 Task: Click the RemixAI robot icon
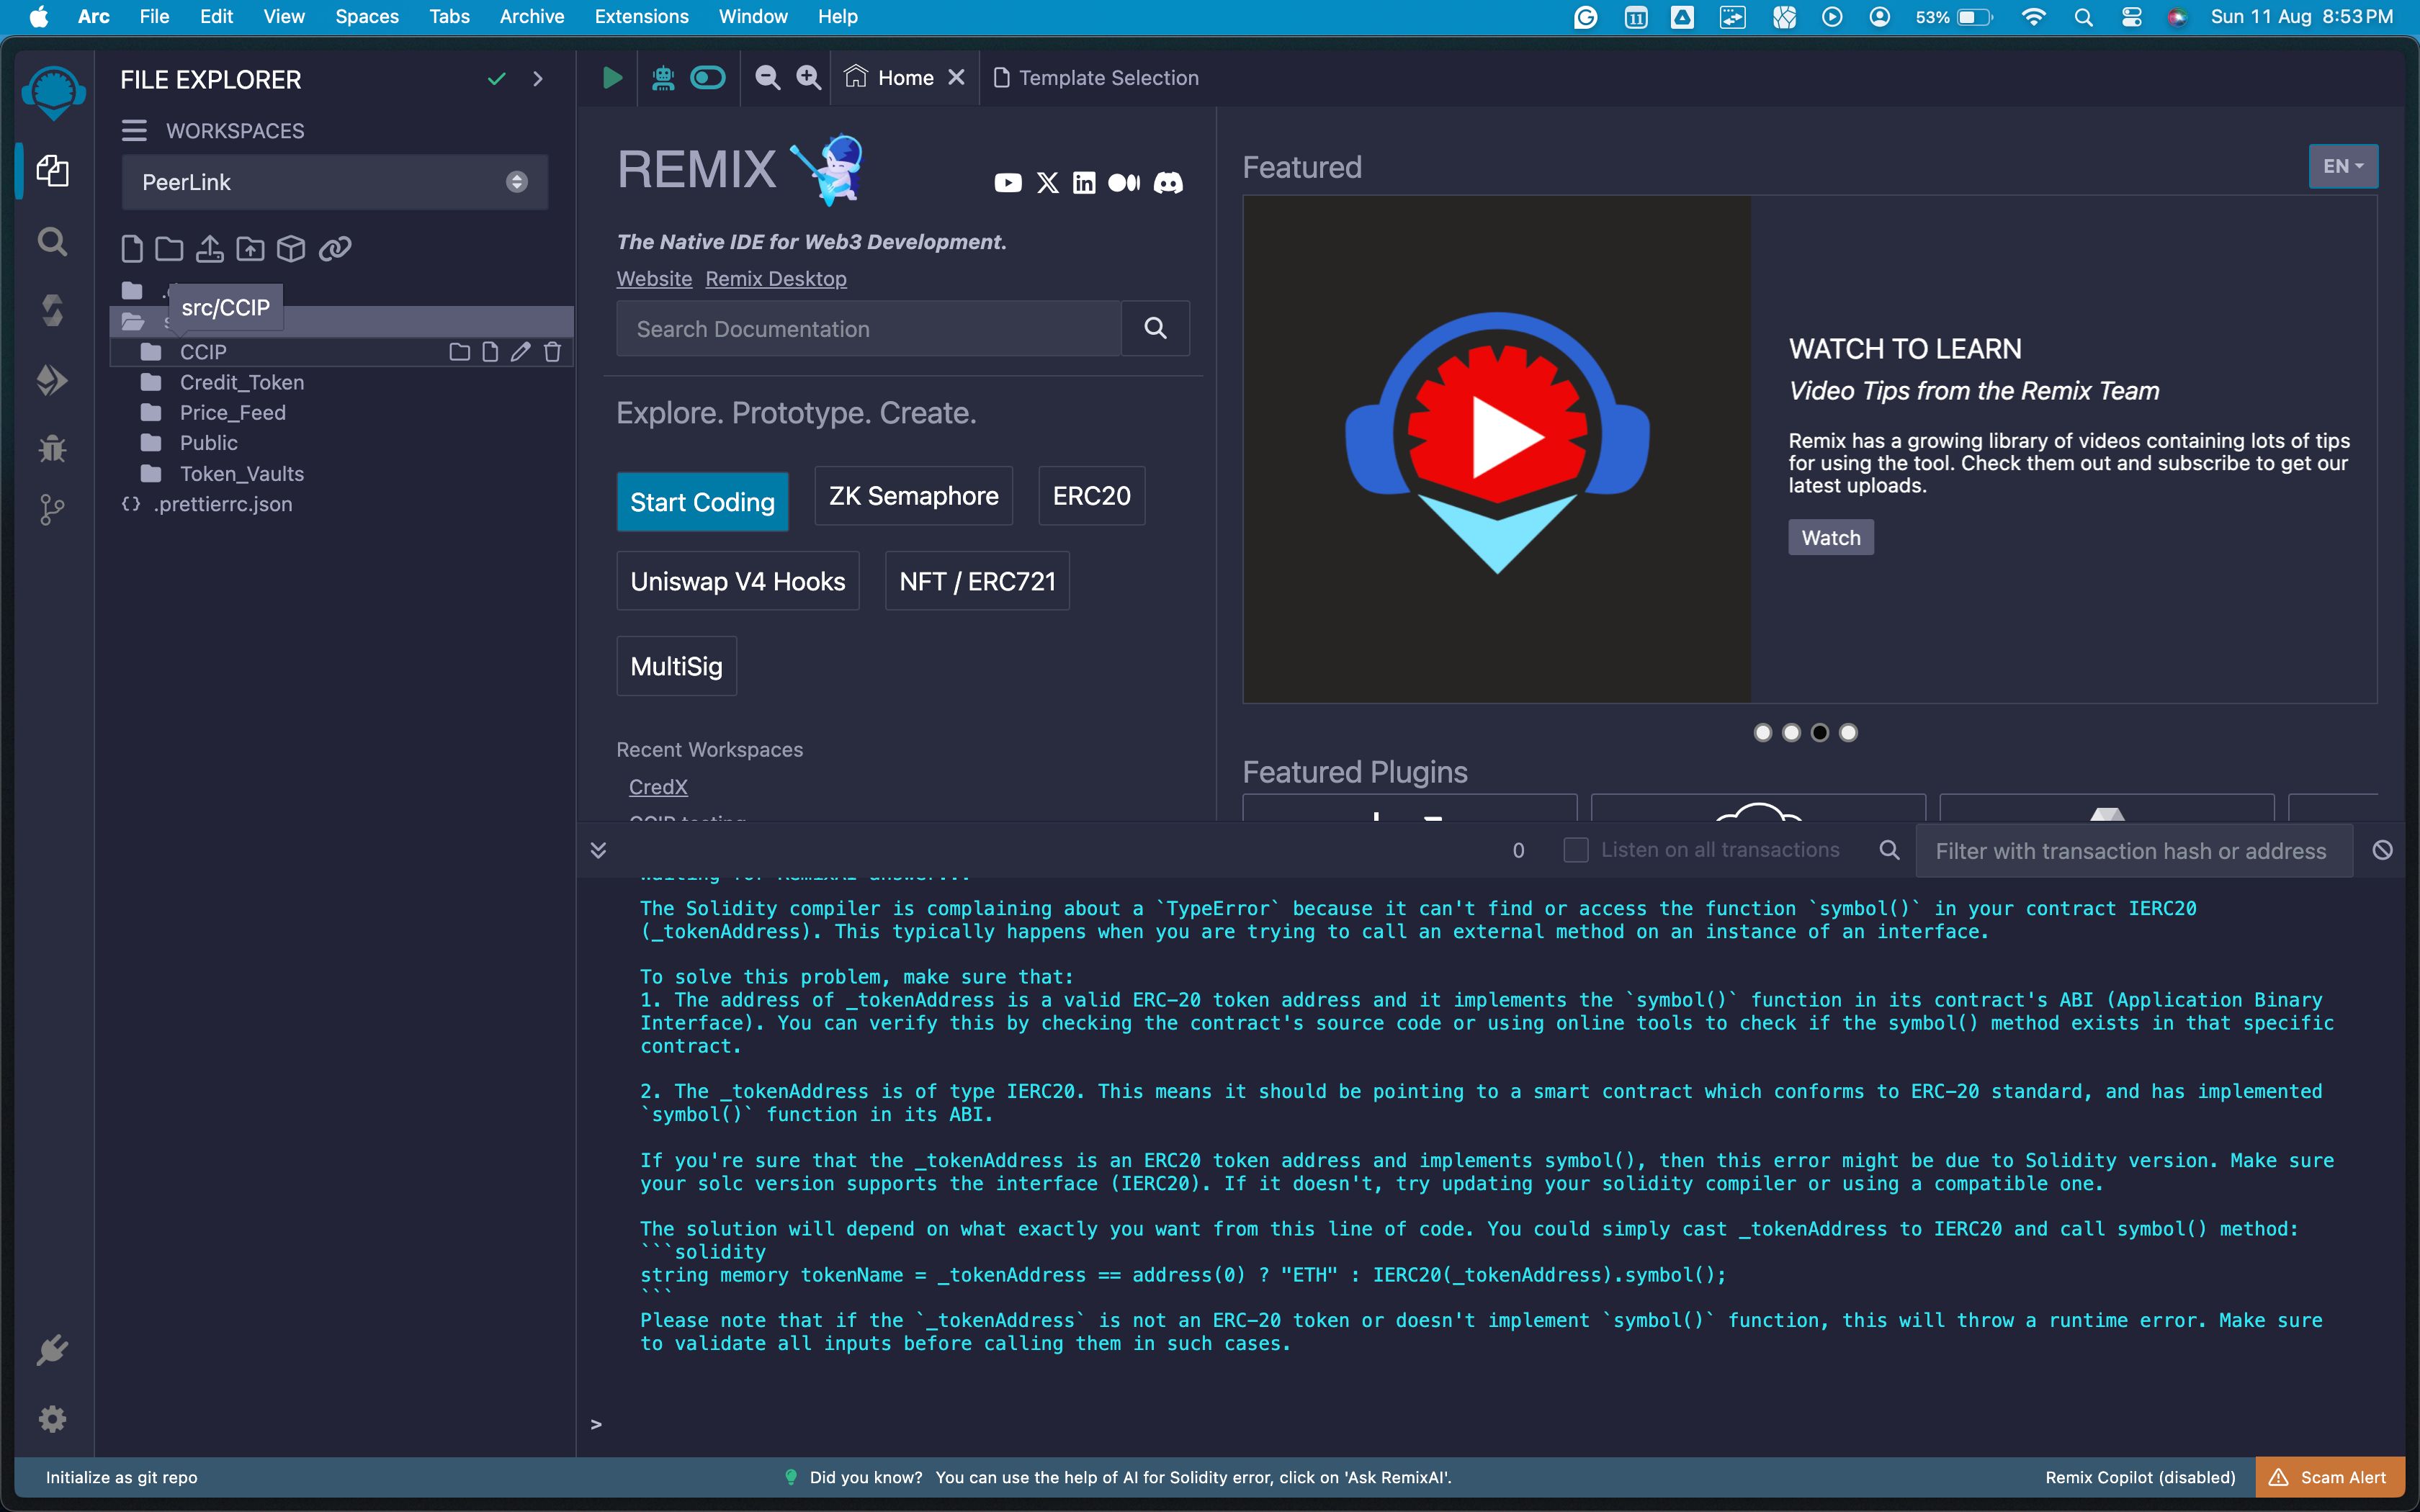(662, 78)
